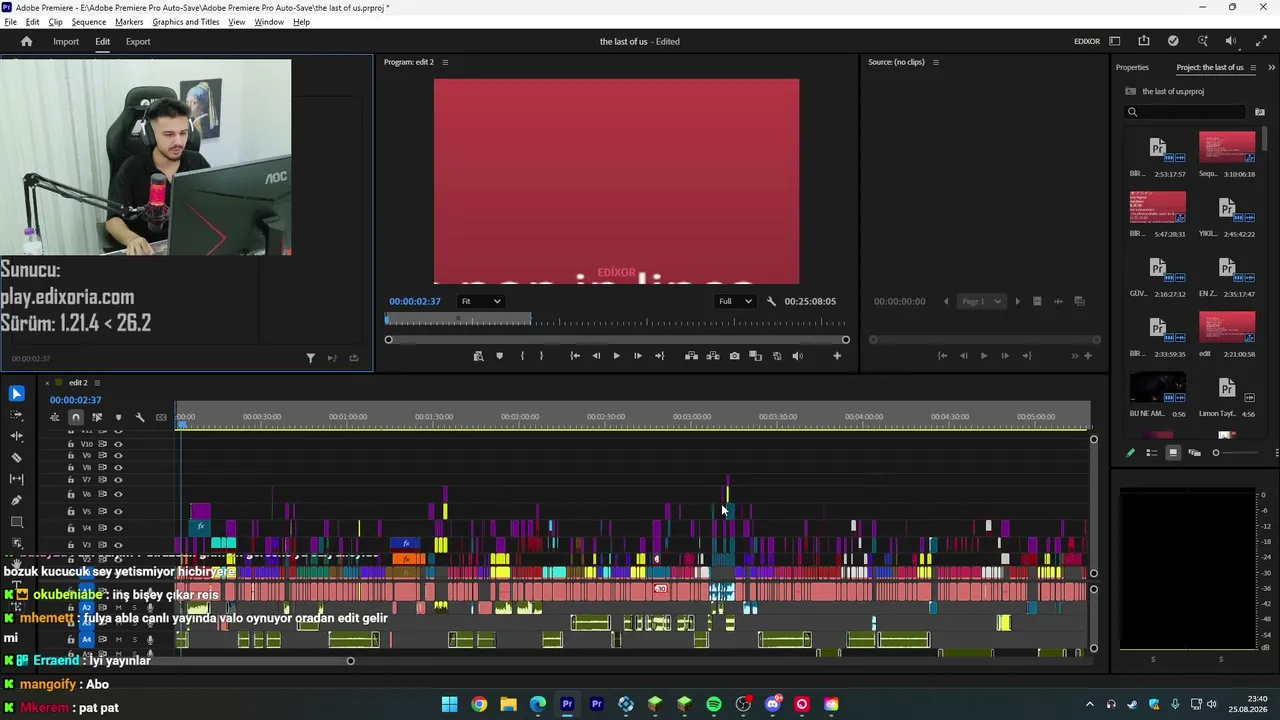Open the Full playback resolution dropdown
The width and height of the screenshot is (1280, 720).
(x=735, y=301)
